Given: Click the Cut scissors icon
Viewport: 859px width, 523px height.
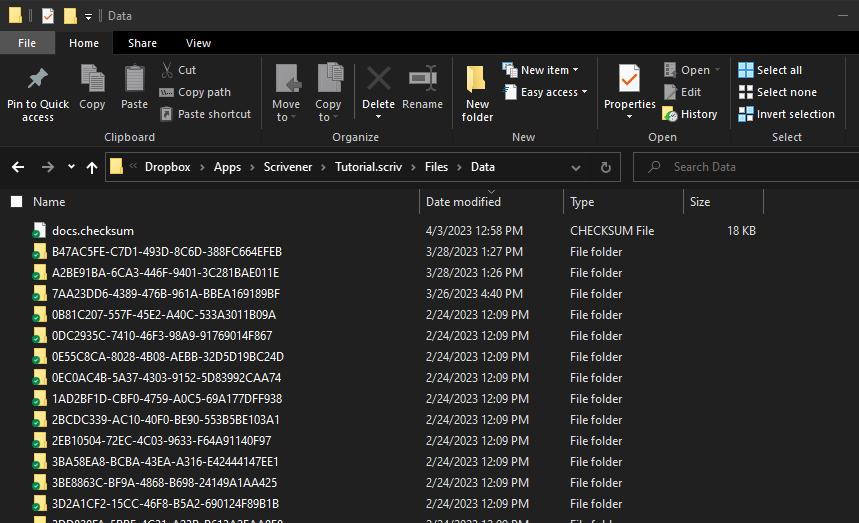Looking at the screenshot, I should (x=167, y=70).
